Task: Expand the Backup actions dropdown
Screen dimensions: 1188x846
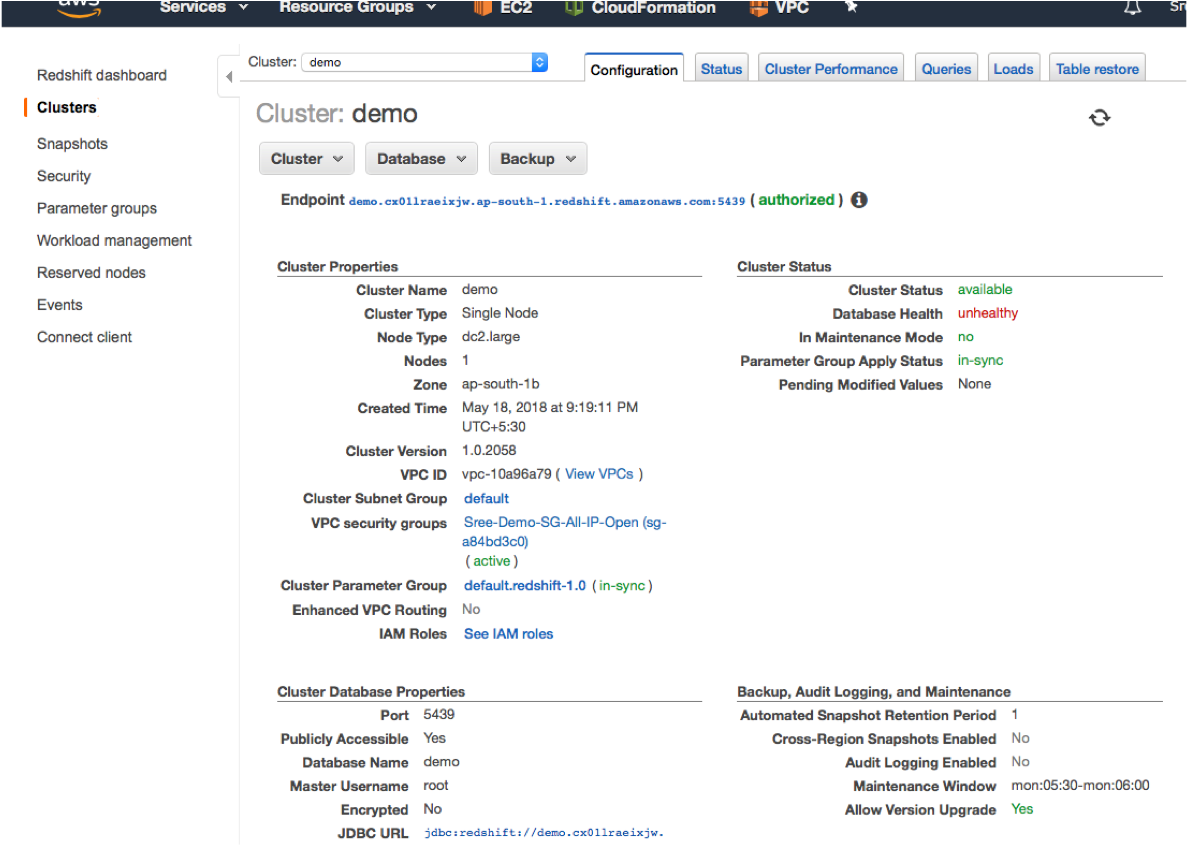Action: click(537, 158)
